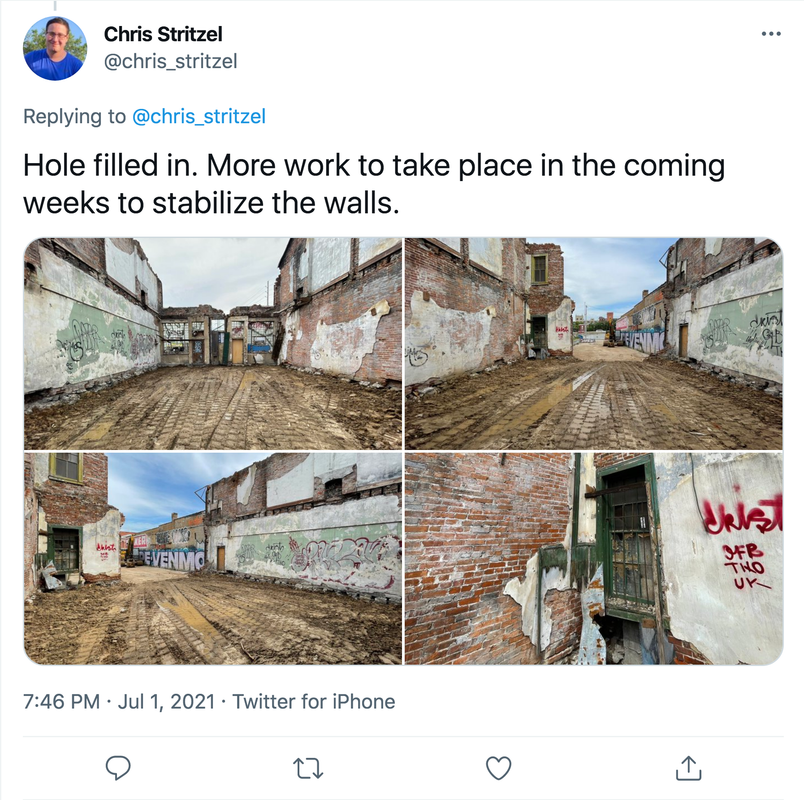Open the Twitter for iPhone source link
Screen dimensions: 804x800
coord(314,702)
